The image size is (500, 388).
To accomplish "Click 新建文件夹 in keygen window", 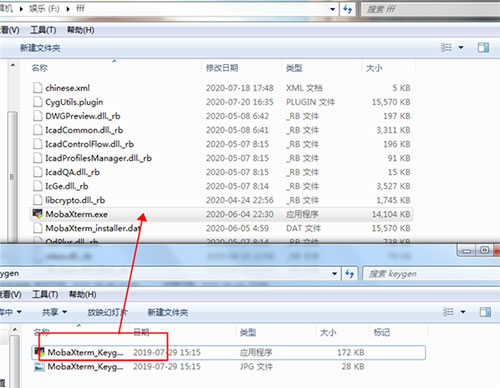I will pos(168,312).
